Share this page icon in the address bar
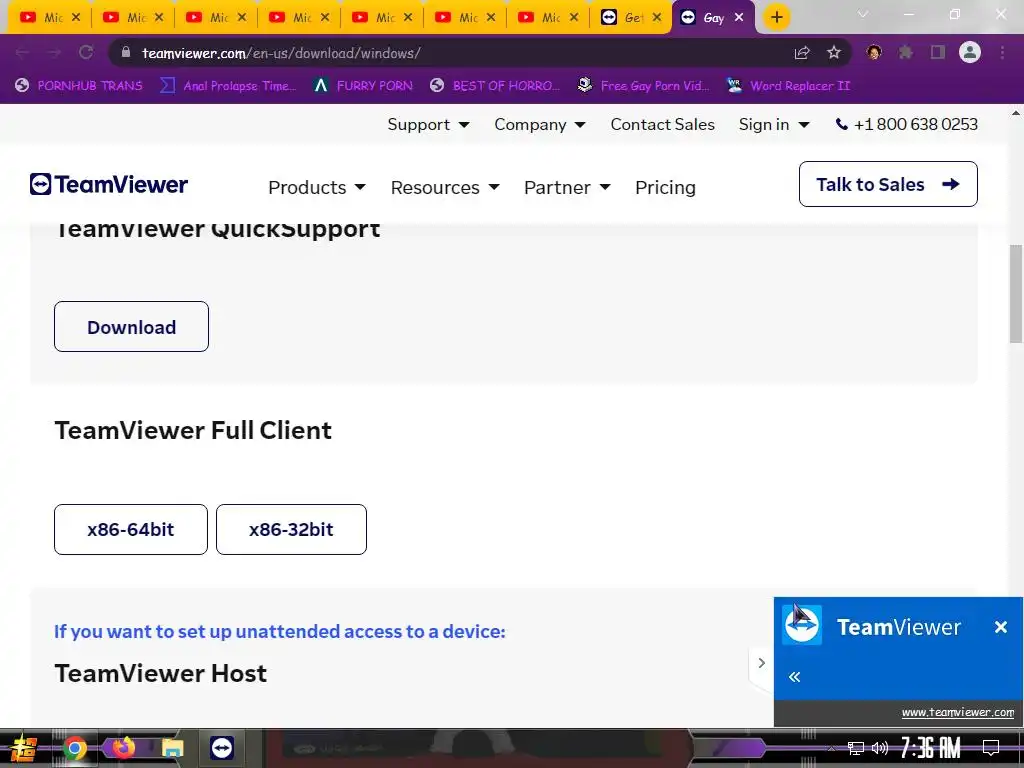The width and height of the screenshot is (1024, 768). [x=802, y=52]
